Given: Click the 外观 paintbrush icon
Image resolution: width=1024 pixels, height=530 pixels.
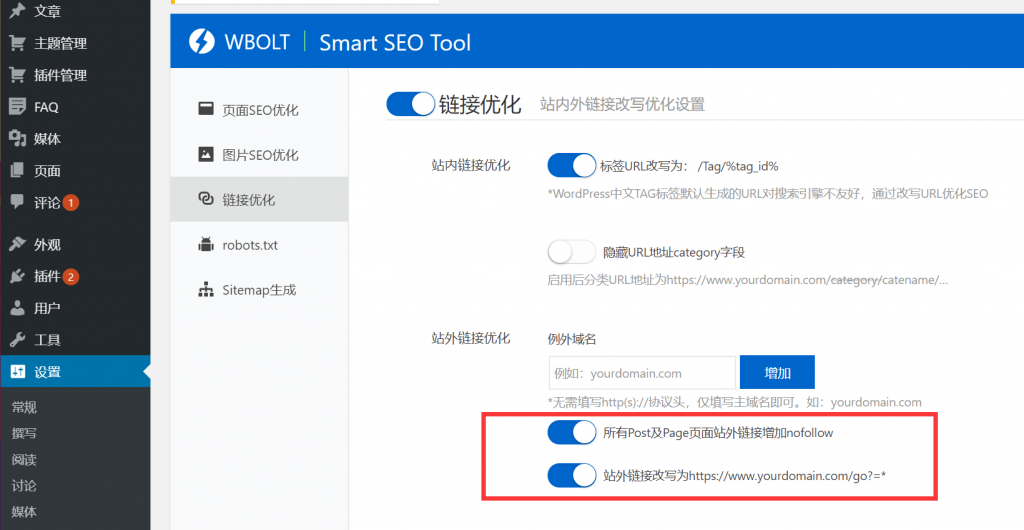Looking at the screenshot, I should pos(17,245).
